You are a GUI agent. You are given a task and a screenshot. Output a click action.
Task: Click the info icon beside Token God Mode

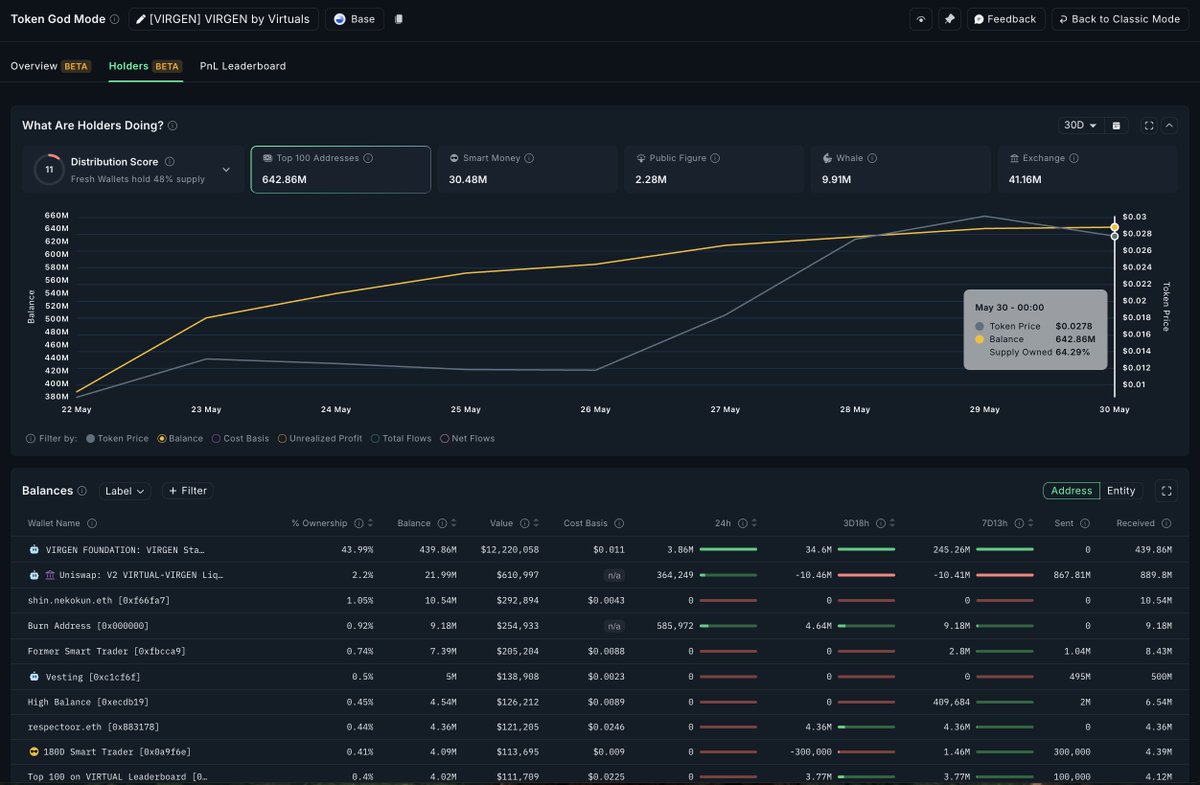point(115,19)
